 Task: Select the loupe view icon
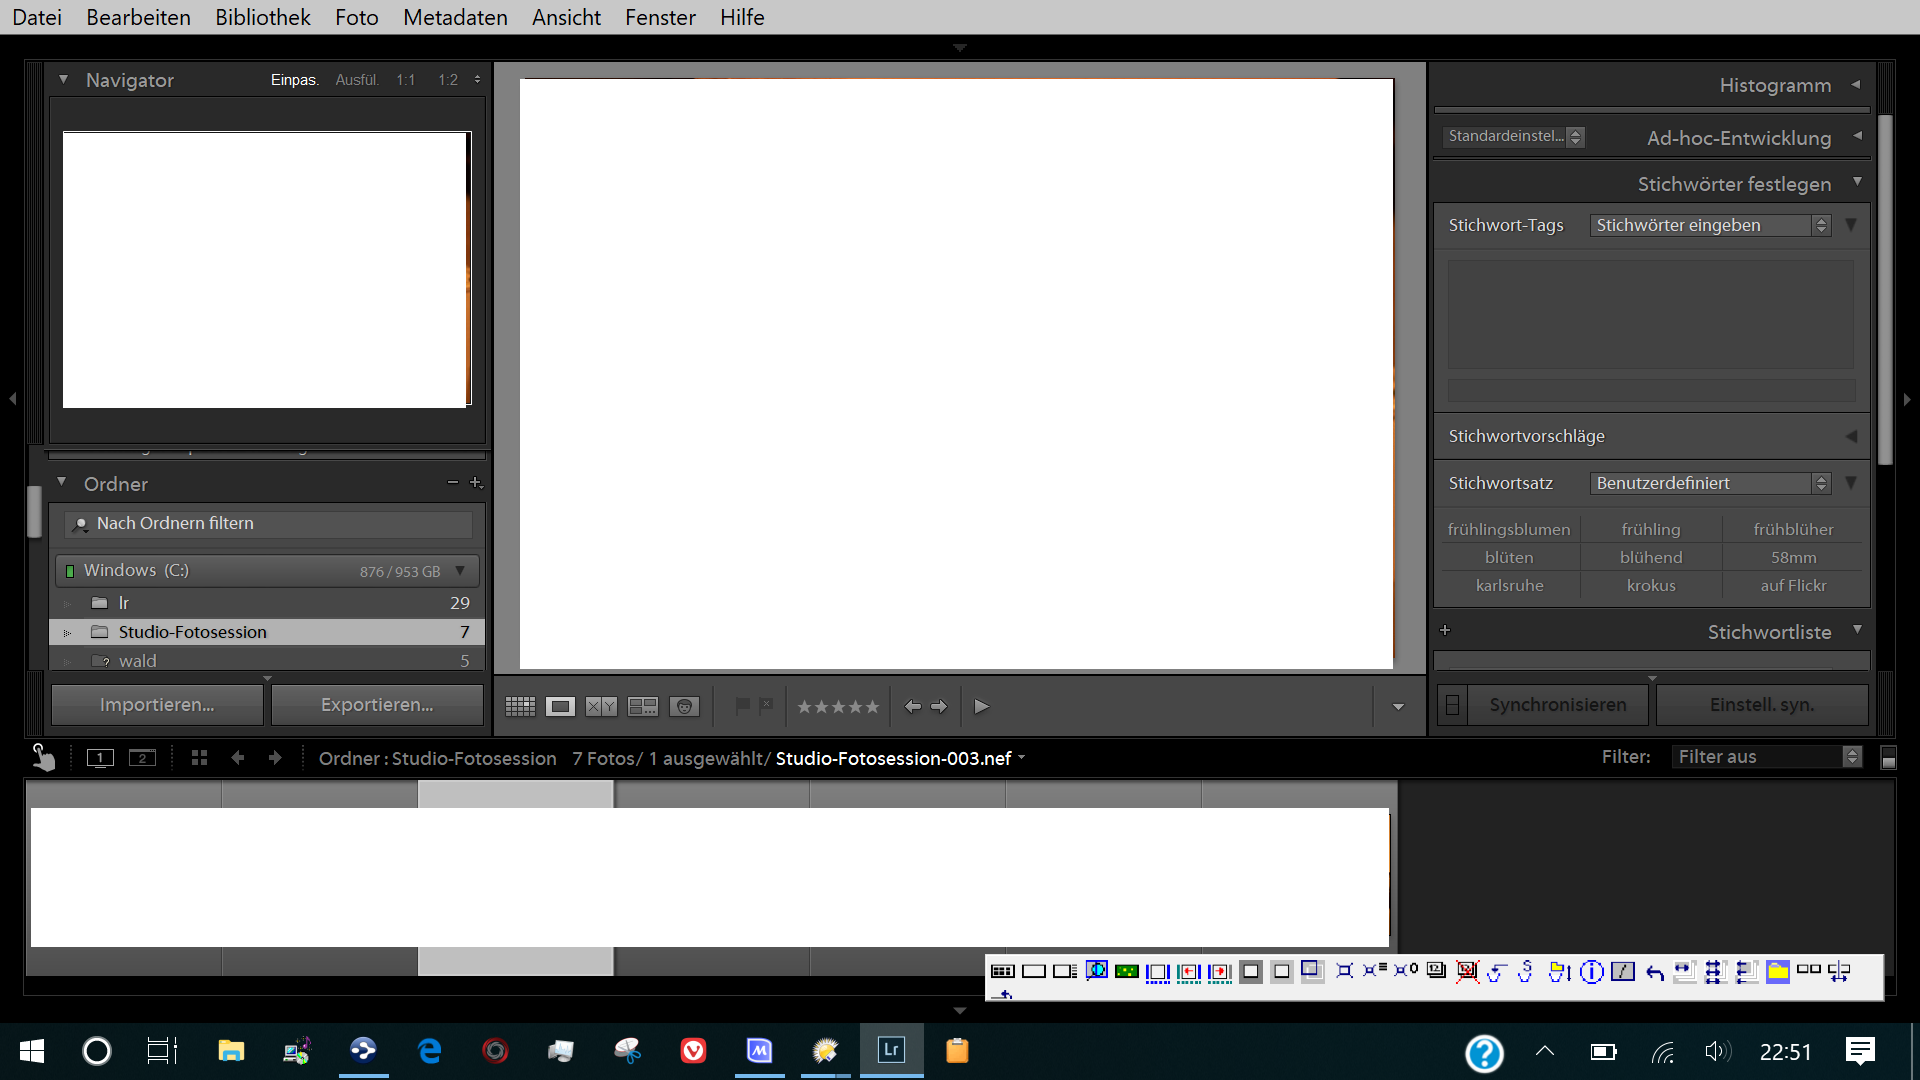560,706
